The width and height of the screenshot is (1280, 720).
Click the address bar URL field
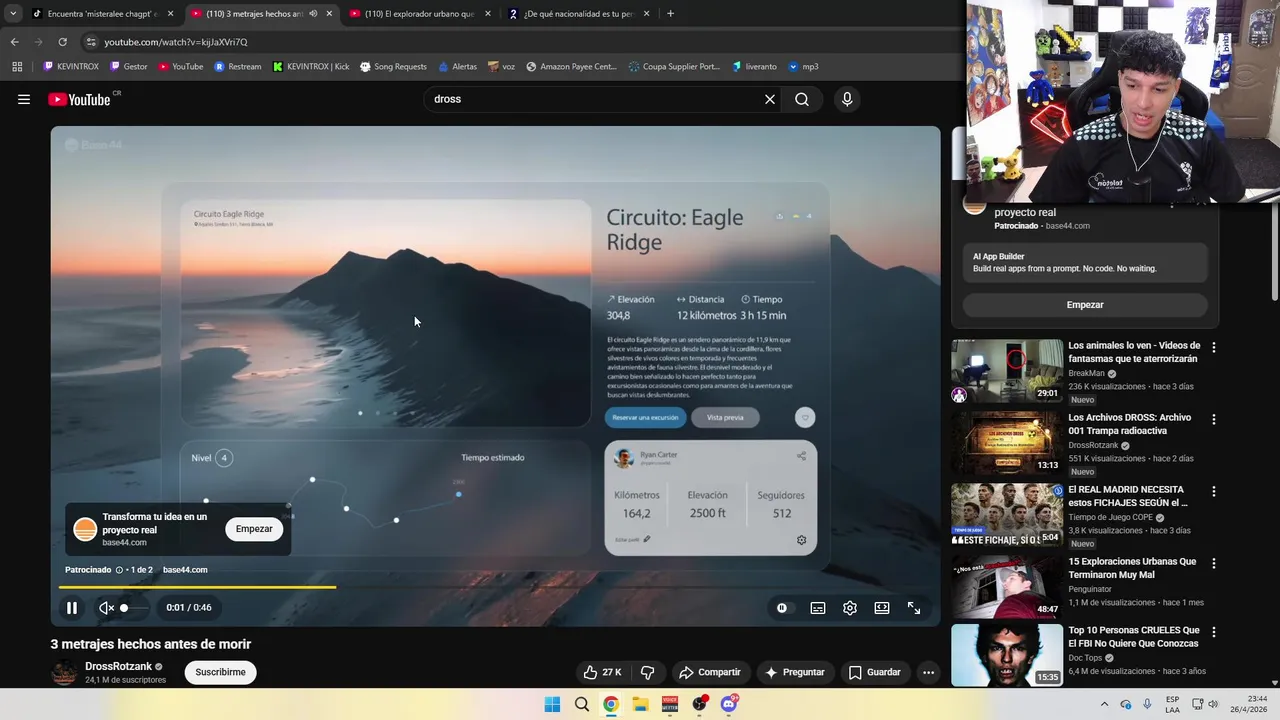pos(520,42)
